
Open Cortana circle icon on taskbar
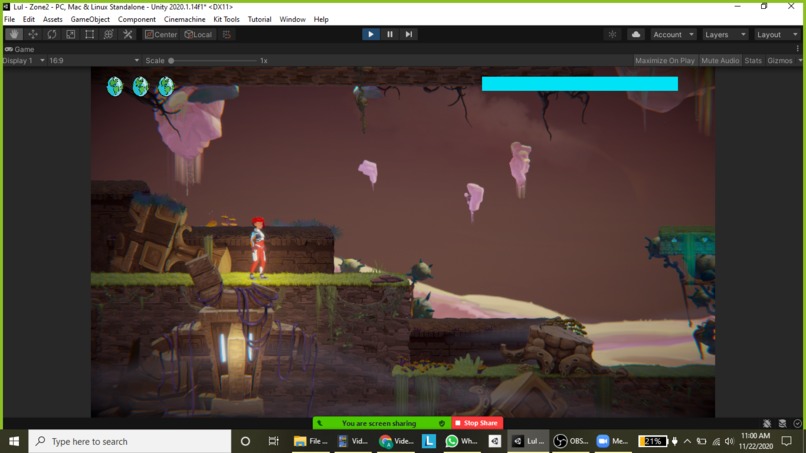tap(245, 441)
